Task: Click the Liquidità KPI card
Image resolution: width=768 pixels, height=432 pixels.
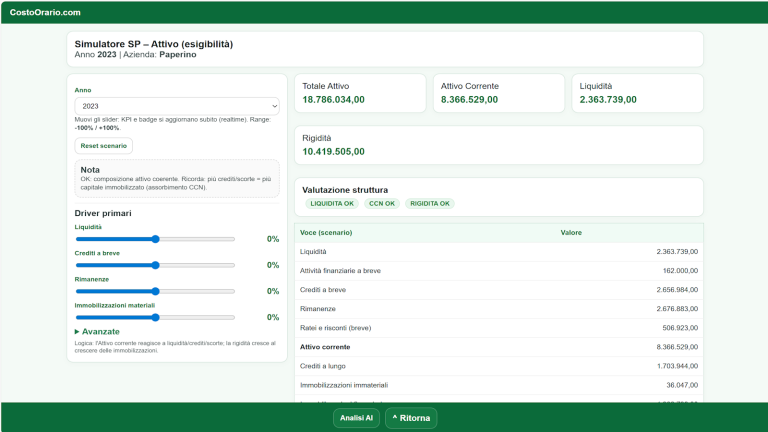Action: point(636,93)
